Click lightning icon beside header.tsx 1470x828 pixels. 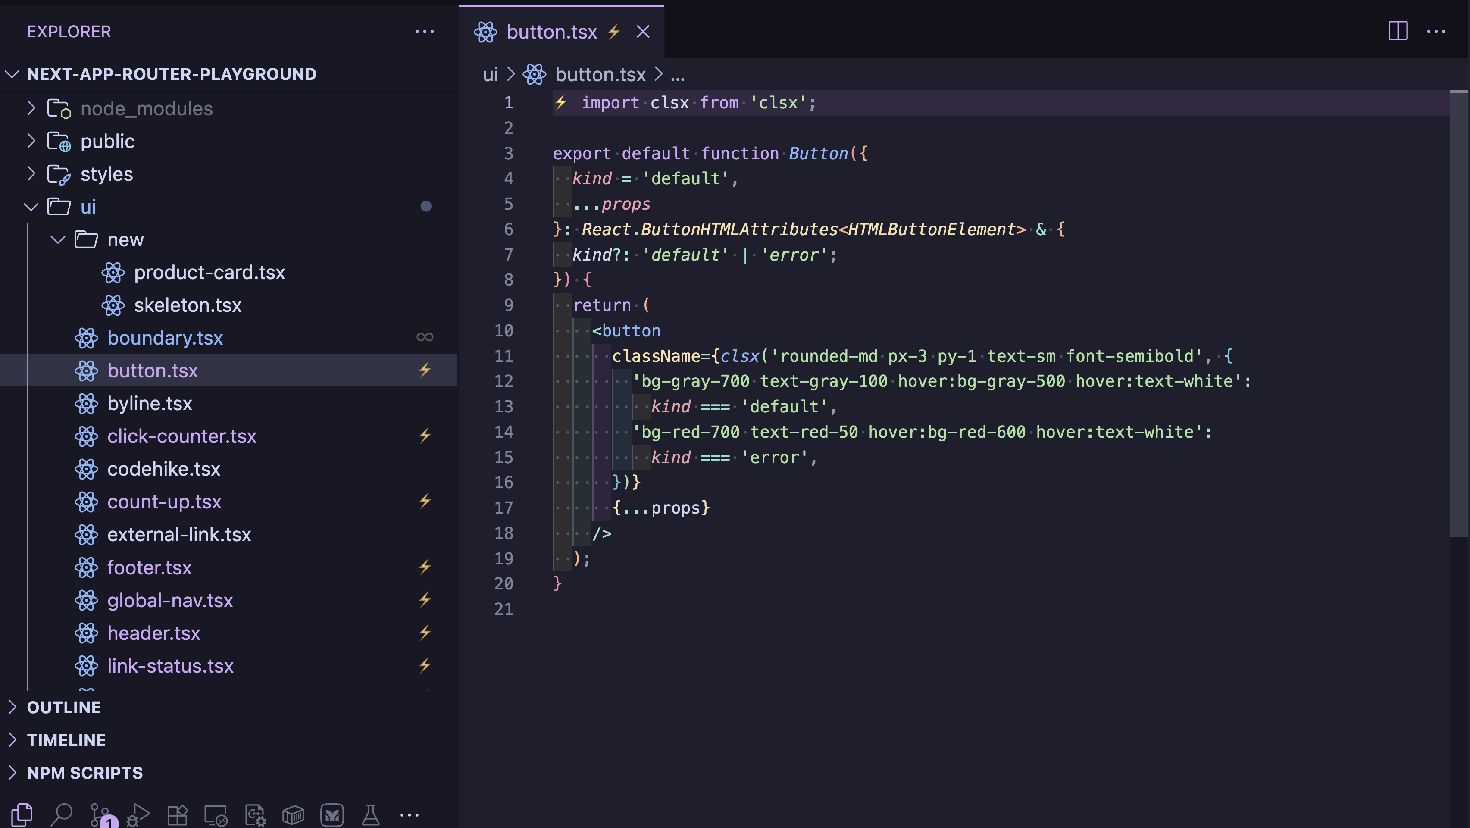425,633
